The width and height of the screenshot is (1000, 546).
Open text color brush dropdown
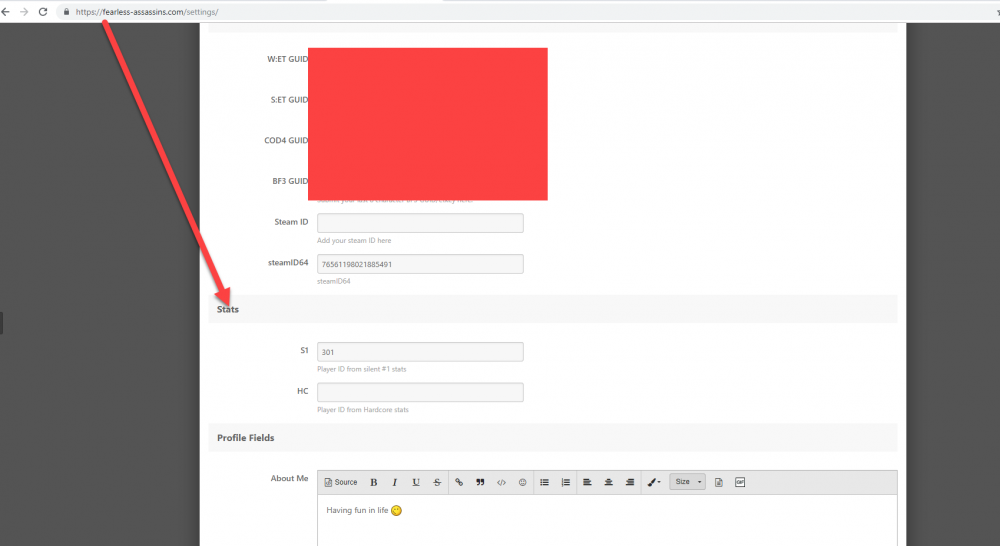click(654, 482)
